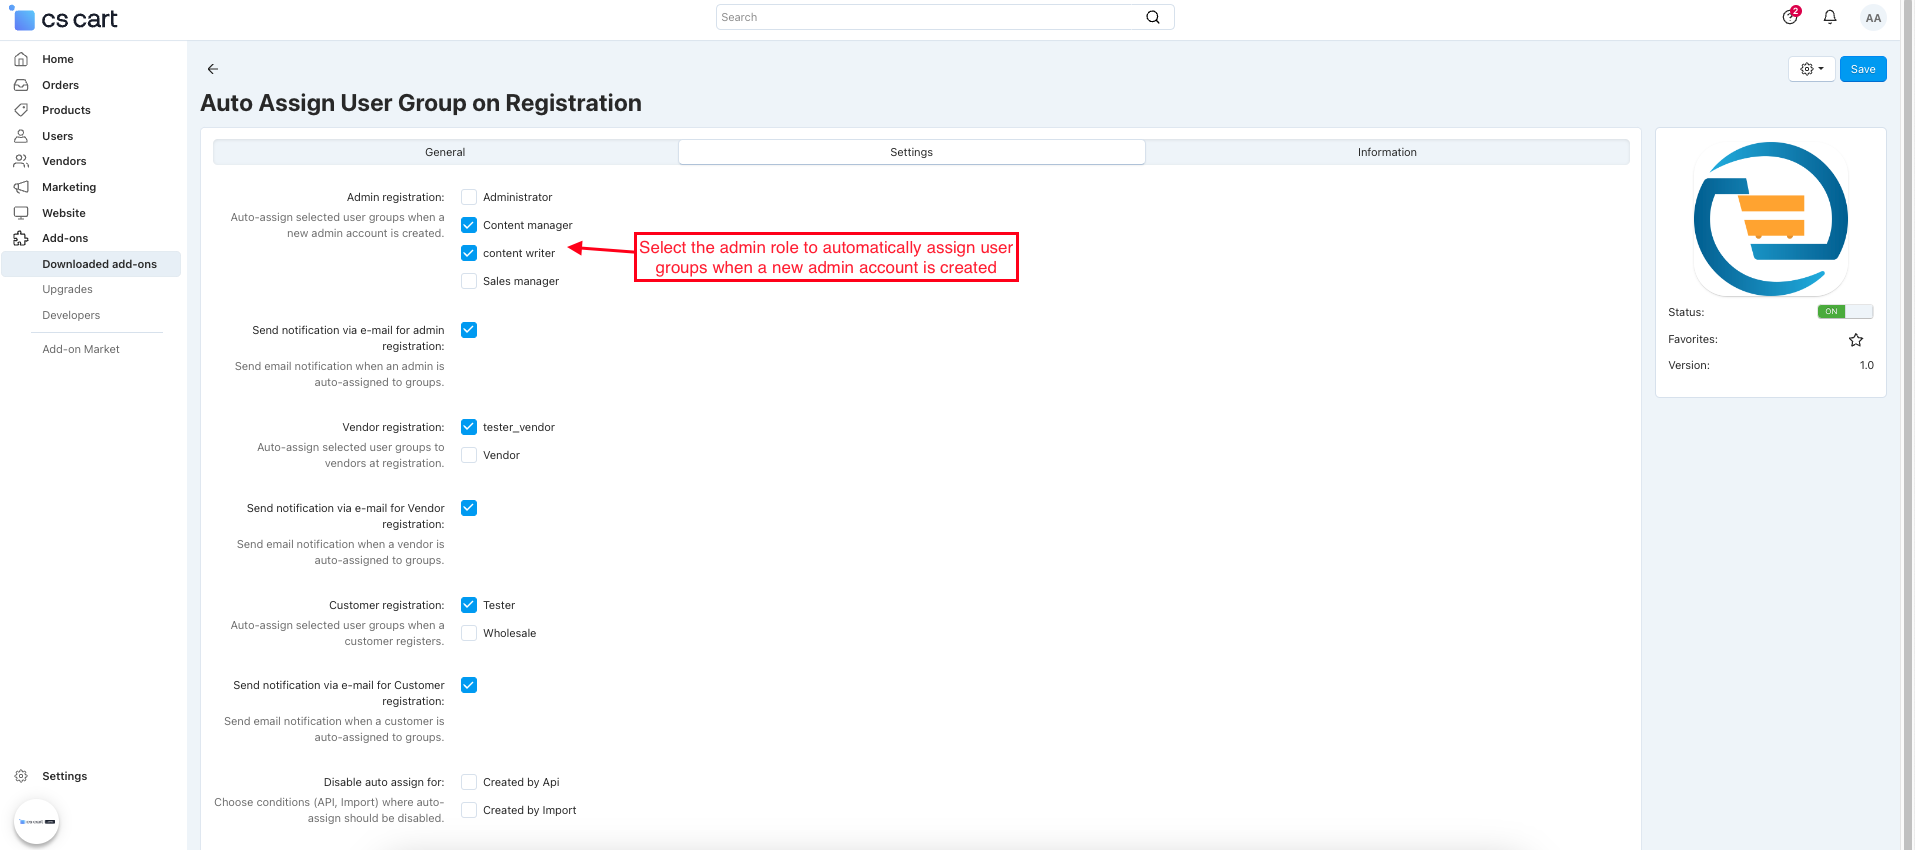
Task: Open the Add-on Market link
Action: click(x=81, y=349)
